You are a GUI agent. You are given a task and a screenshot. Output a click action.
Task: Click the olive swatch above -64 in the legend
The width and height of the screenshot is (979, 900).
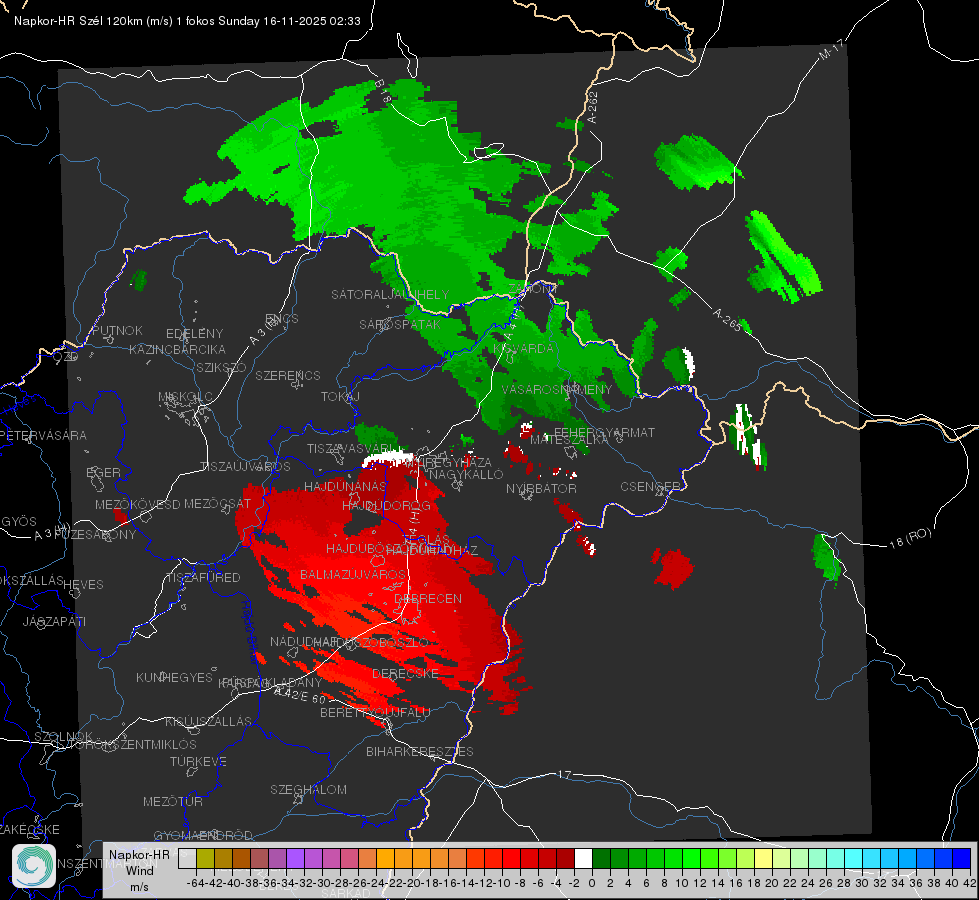pyautogui.click(x=205, y=858)
